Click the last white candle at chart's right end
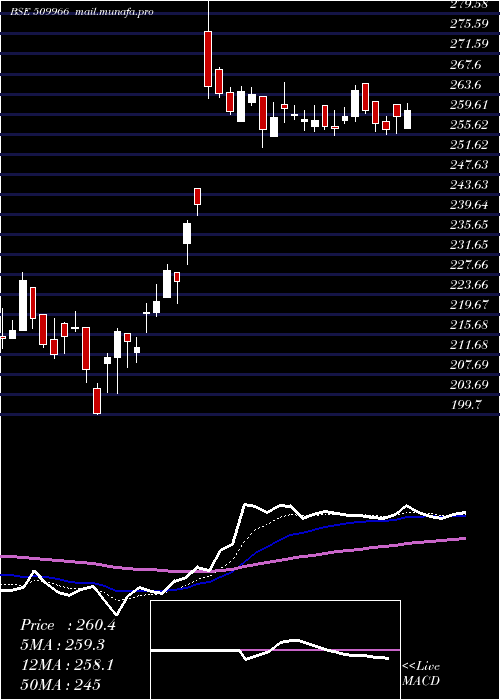Viewport: 500px width, 700px height. click(x=407, y=119)
